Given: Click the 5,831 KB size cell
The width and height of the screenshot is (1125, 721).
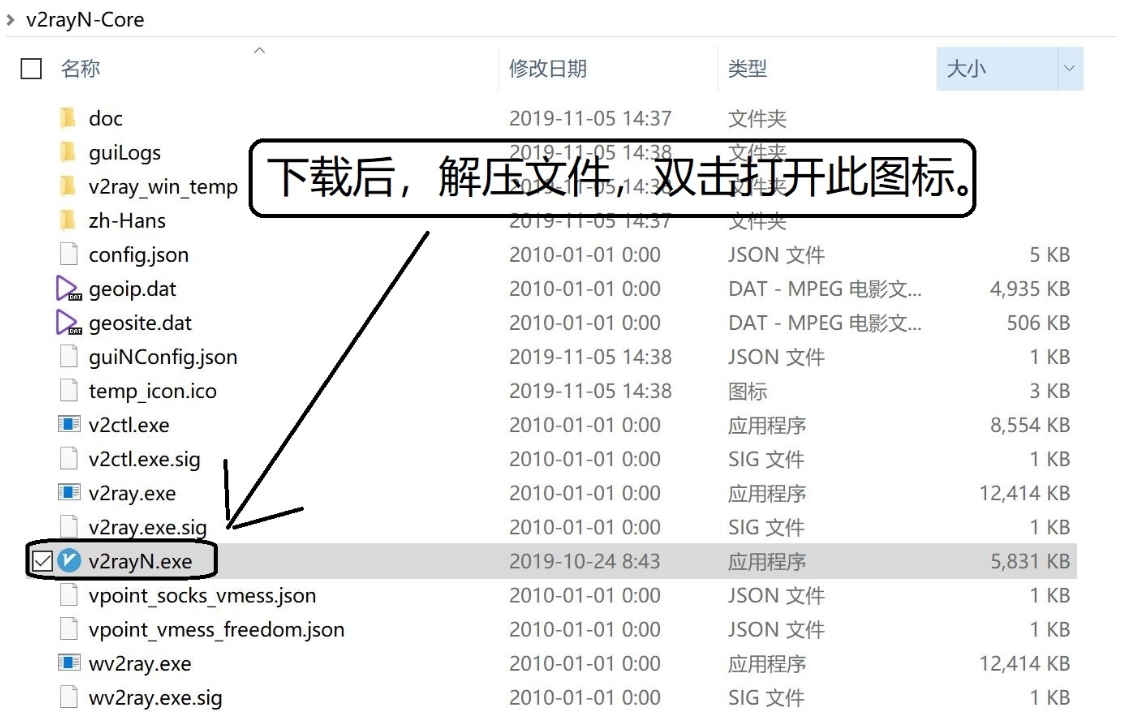Looking at the screenshot, I should 1030,561.
